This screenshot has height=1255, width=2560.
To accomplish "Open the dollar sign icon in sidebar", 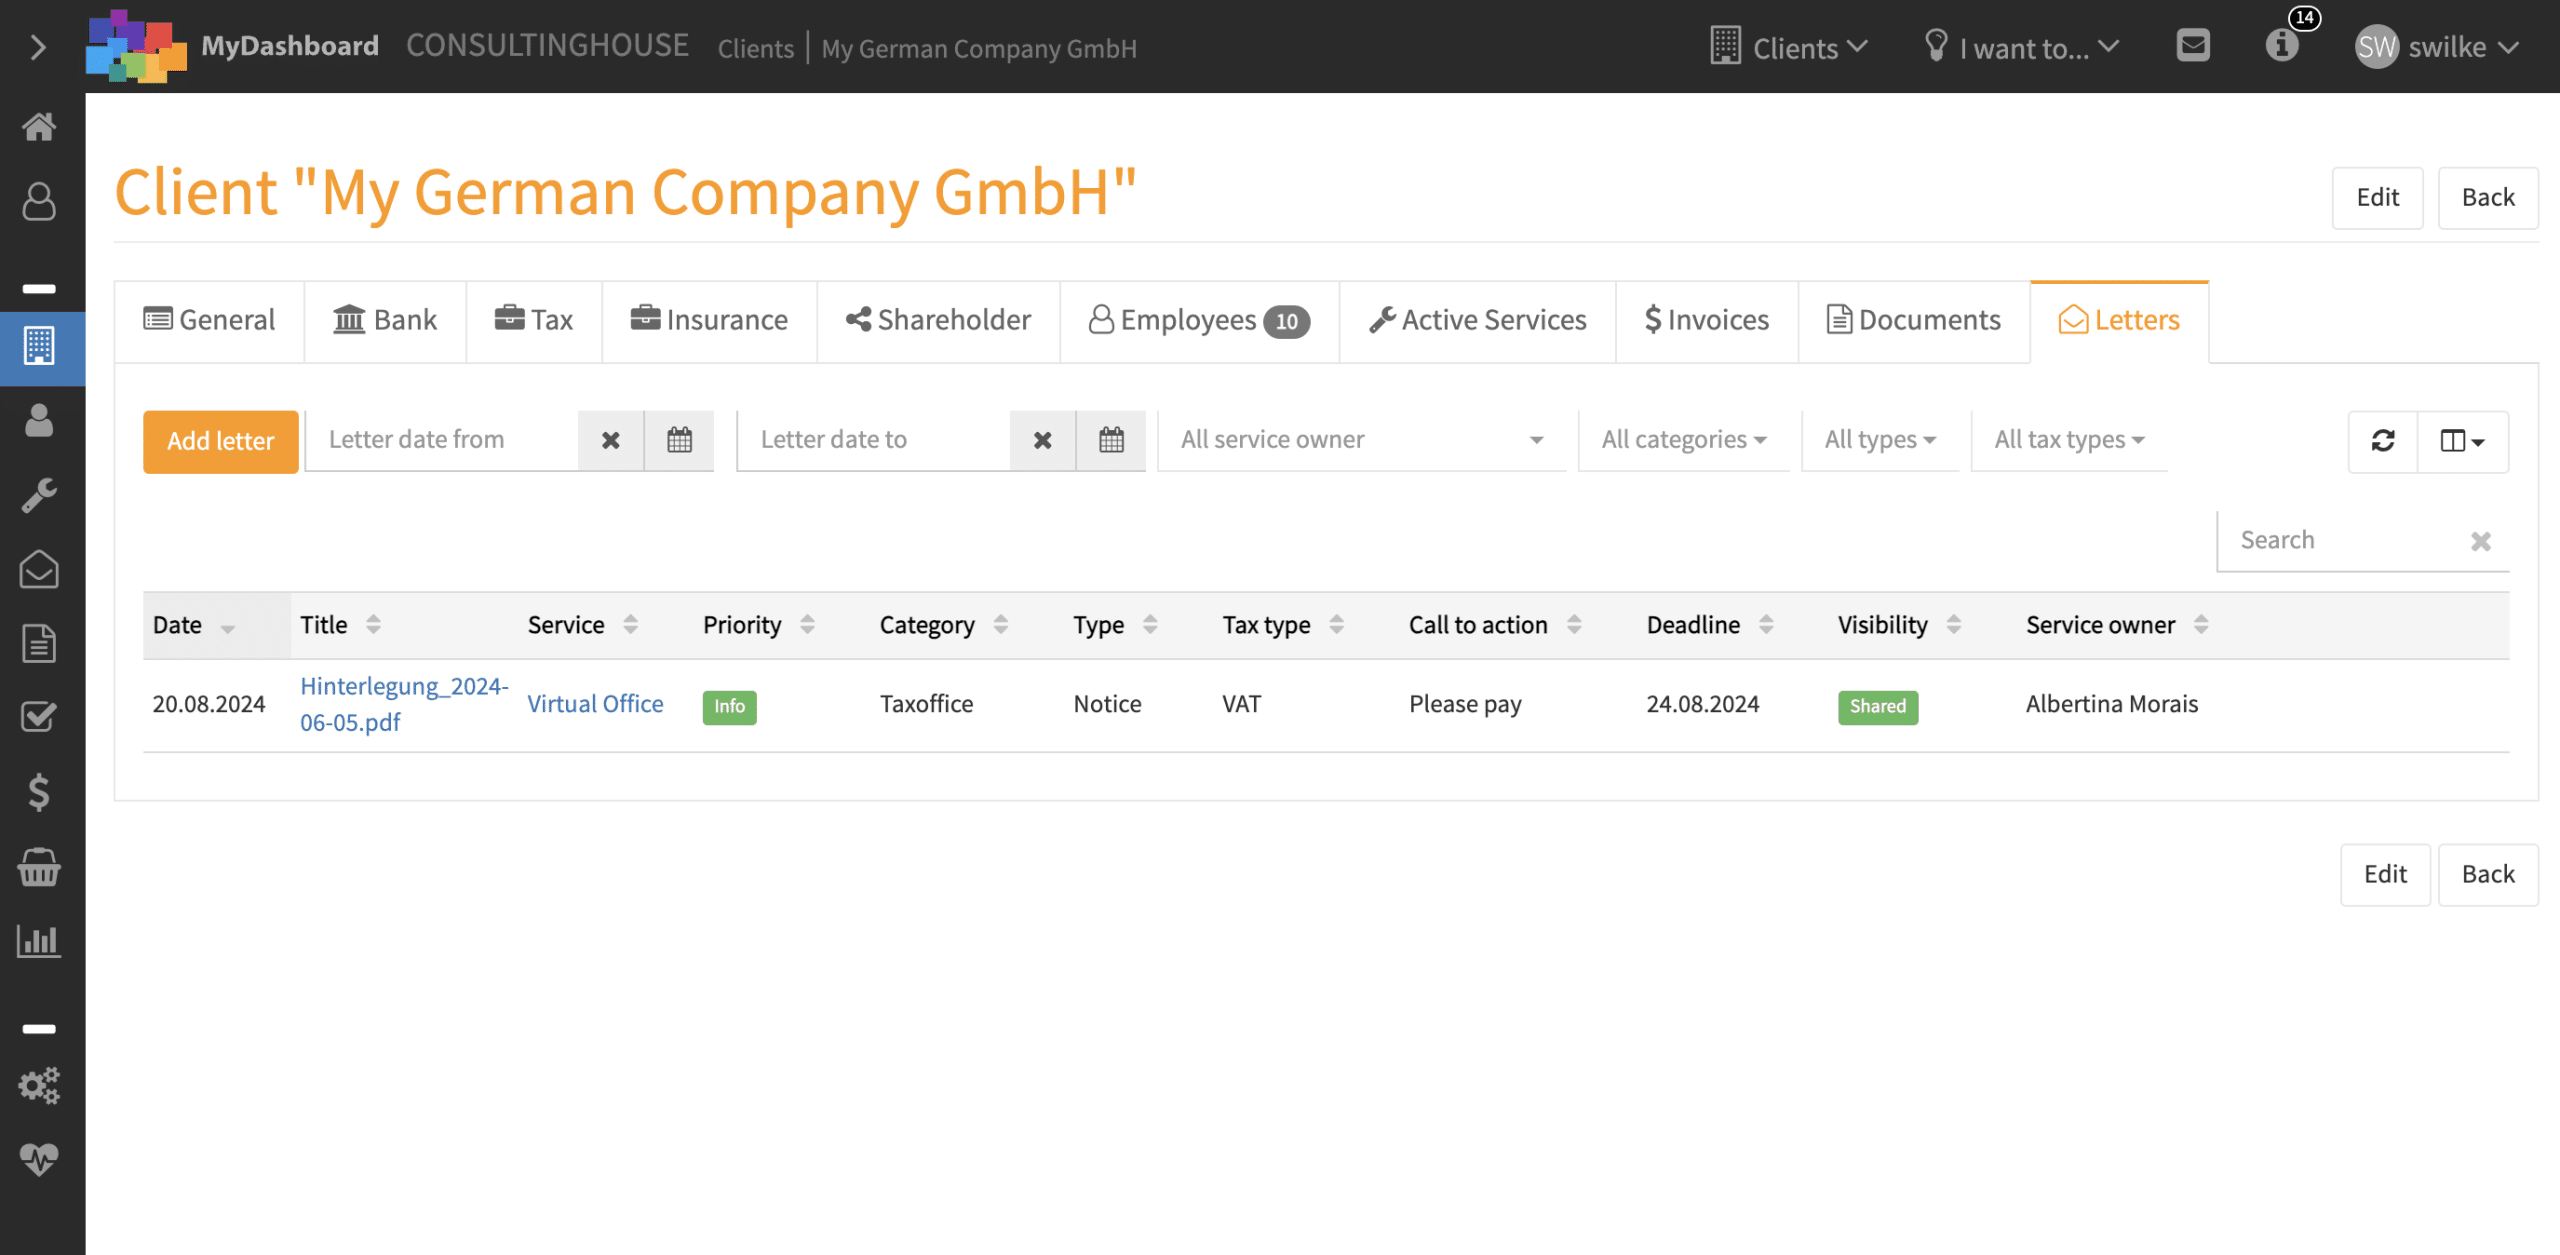I will pos(39,792).
